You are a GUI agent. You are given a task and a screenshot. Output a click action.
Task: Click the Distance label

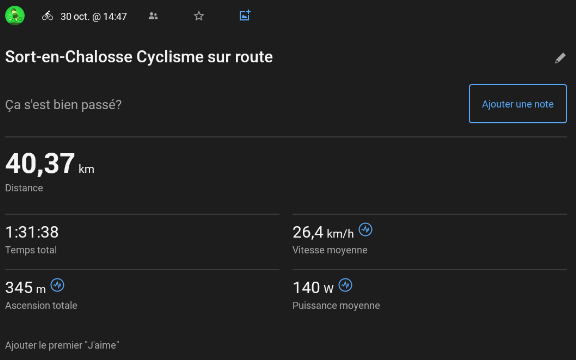pos(24,188)
